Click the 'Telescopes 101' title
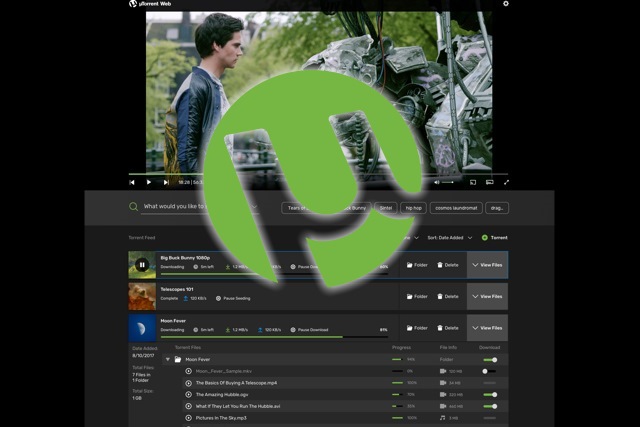The image size is (640, 427). pyautogui.click(x=177, y=289)
